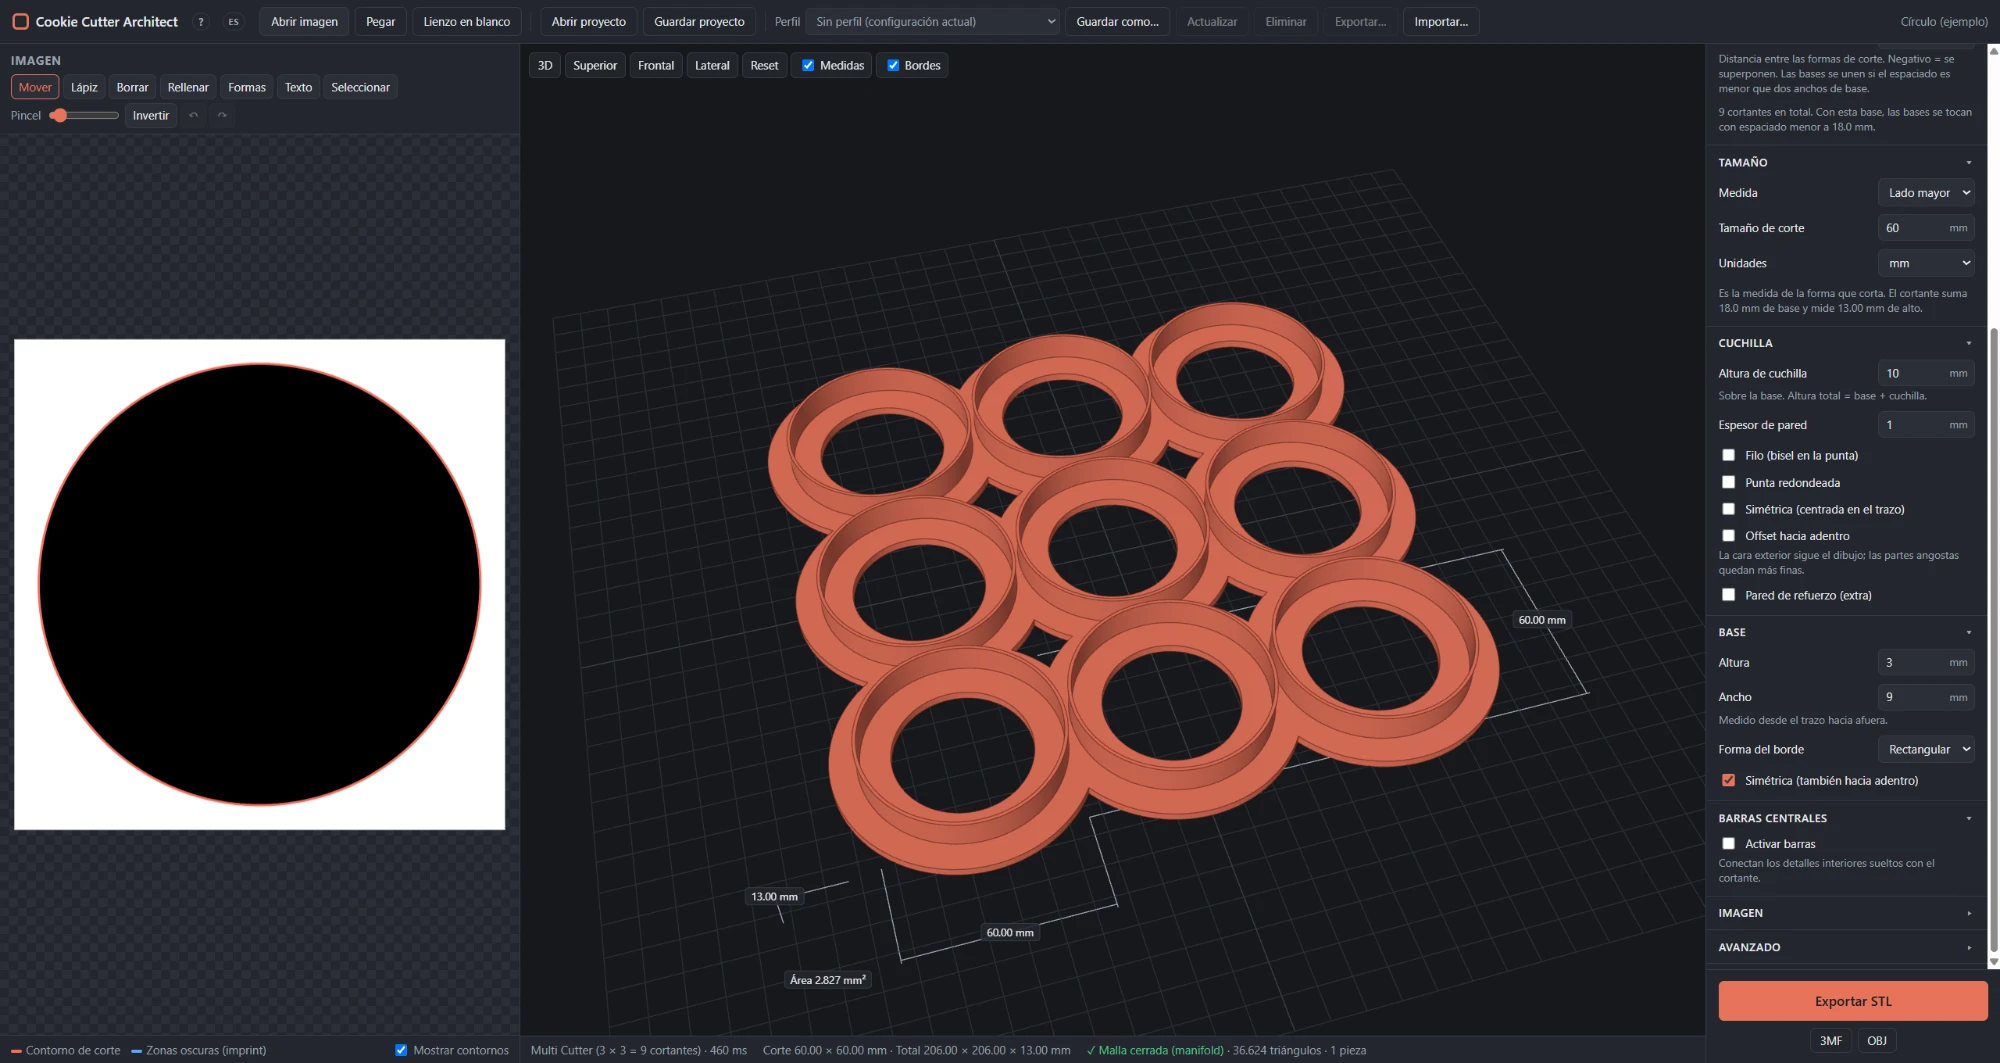
Task: Toggle the Bordes checkbox
Action: pos(893,65)
